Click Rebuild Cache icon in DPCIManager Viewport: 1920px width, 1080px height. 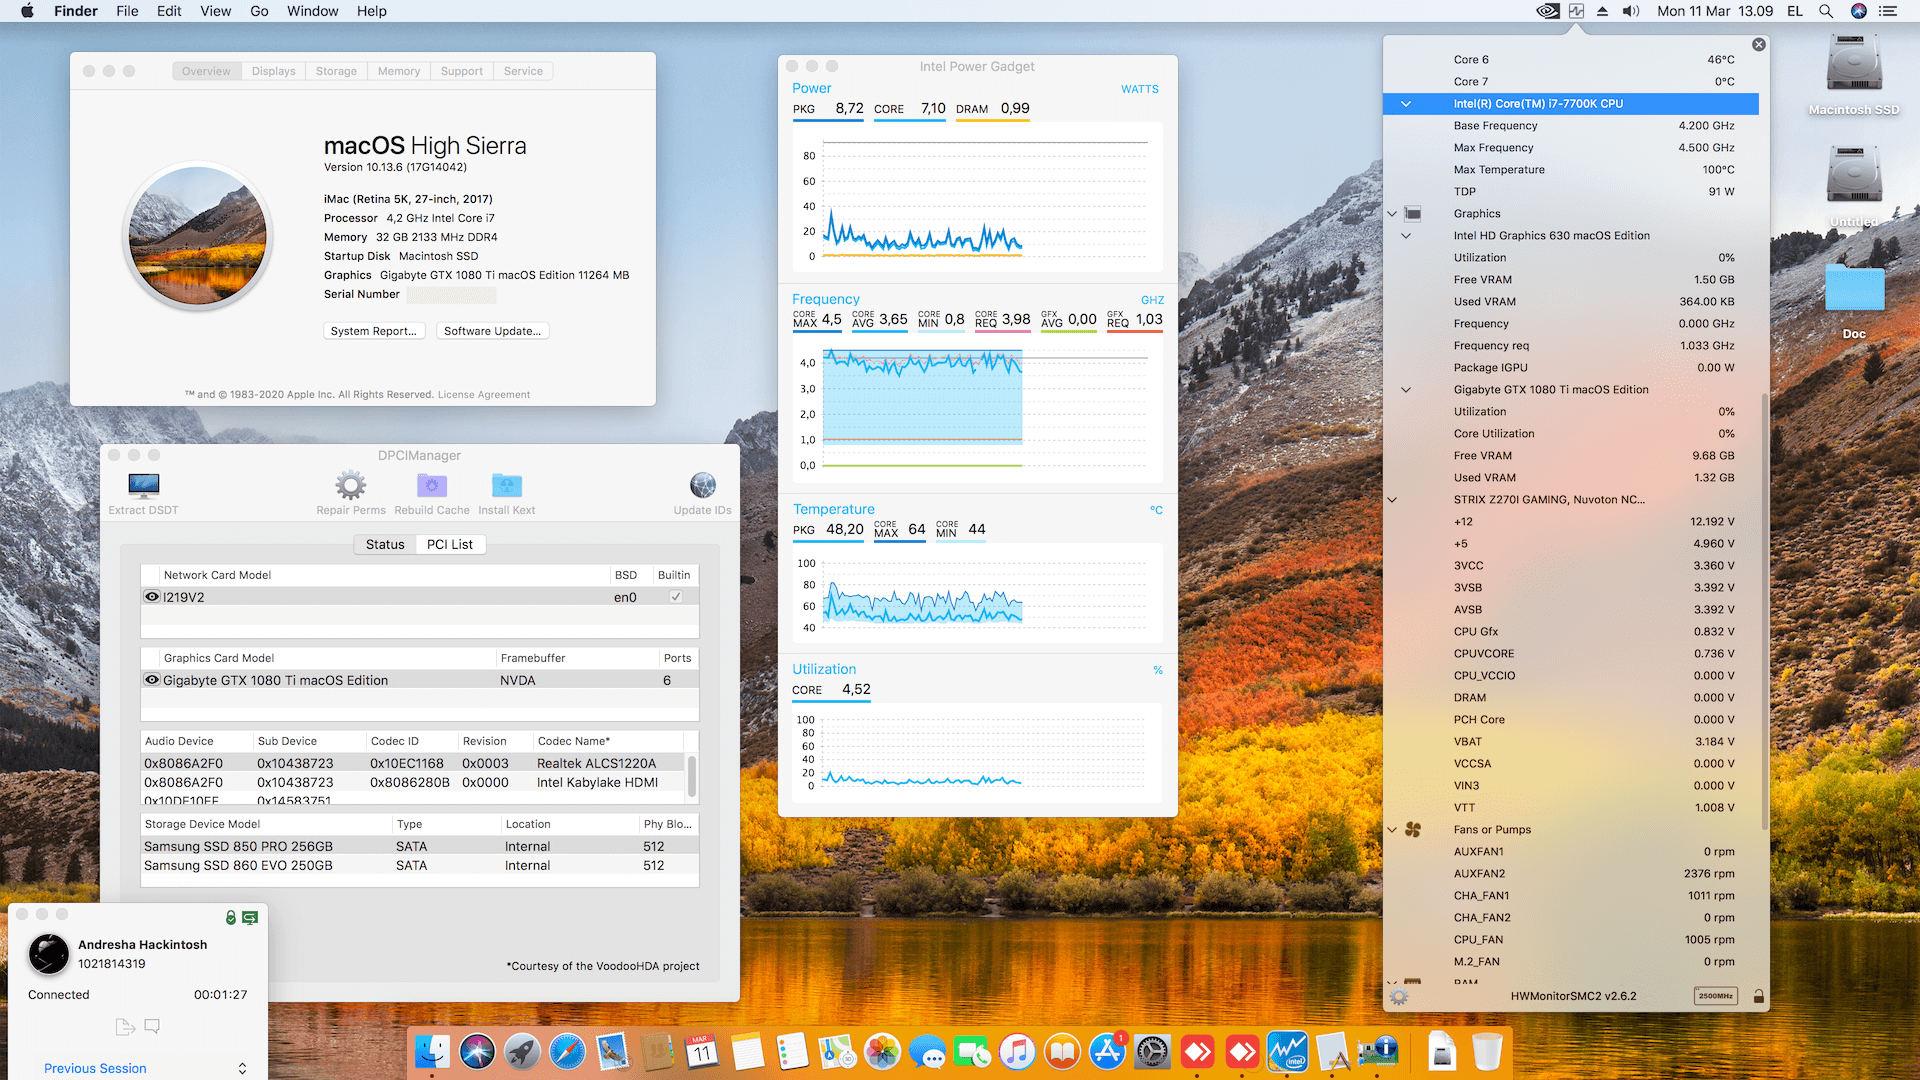tap(432, 486)
